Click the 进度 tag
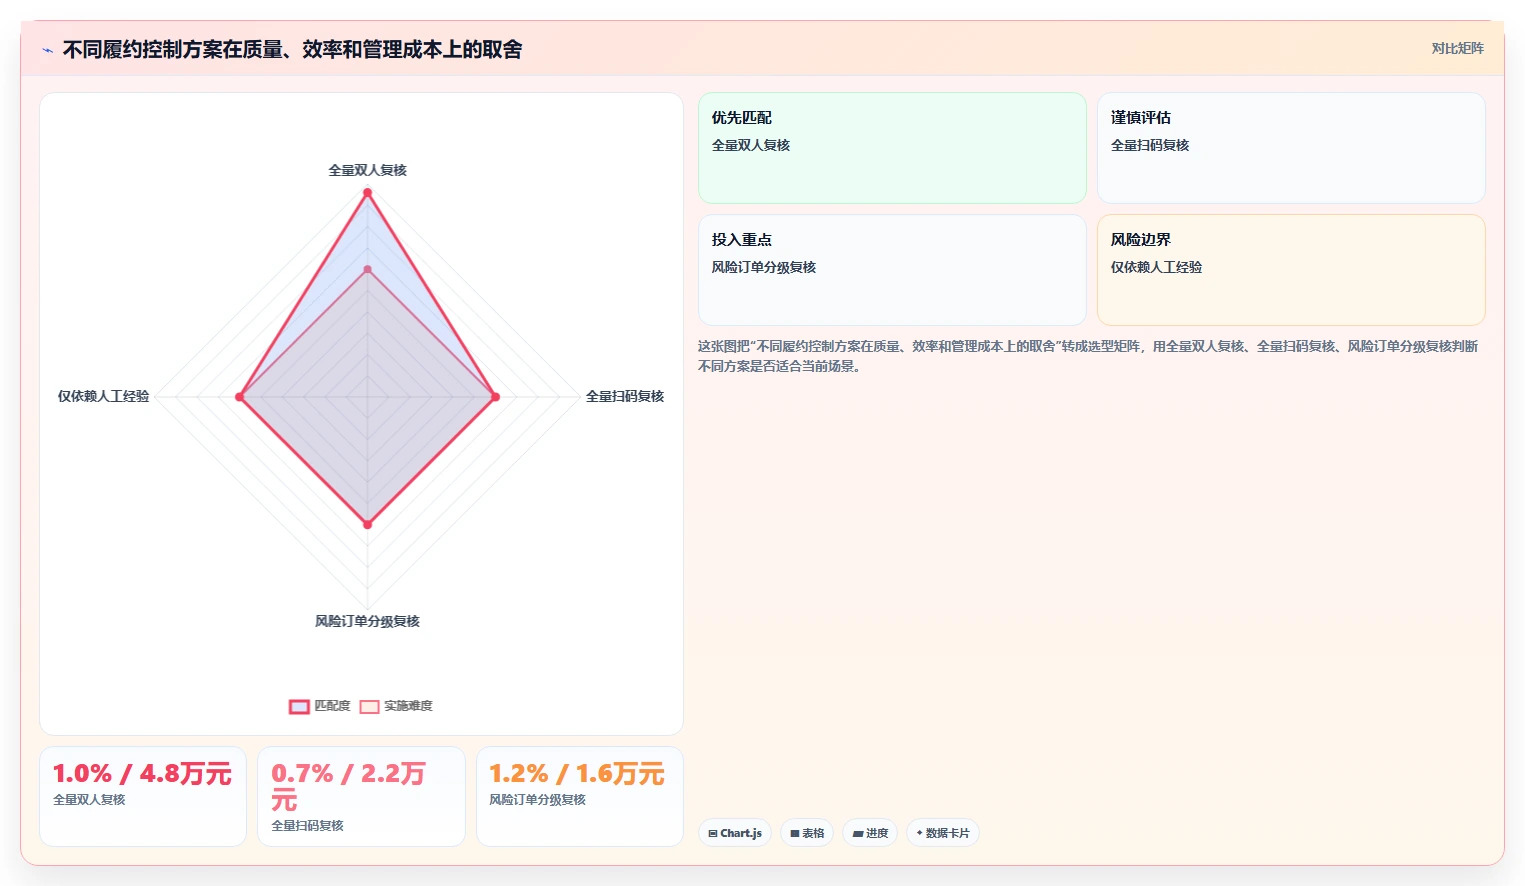 pyautogui.click(x=870, y=833)
